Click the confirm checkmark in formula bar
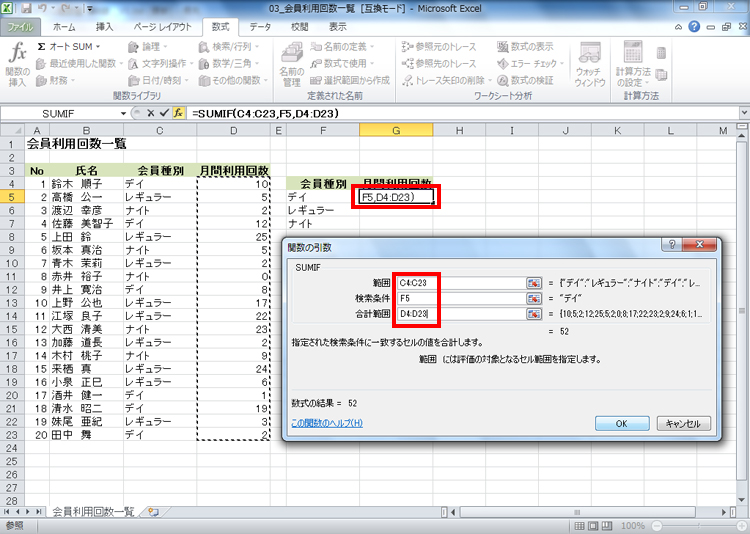Viewport: 750px width, 534px height. pos(165,113)
